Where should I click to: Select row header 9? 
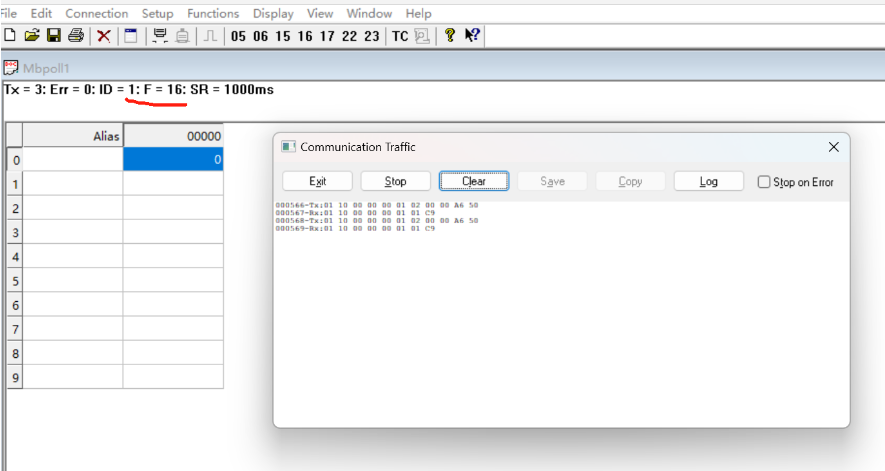click(15, 377)
